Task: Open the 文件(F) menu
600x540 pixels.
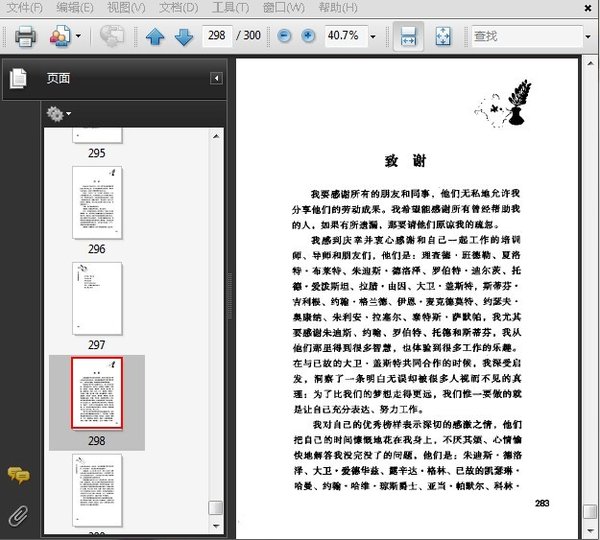Action: click(24, 7)
